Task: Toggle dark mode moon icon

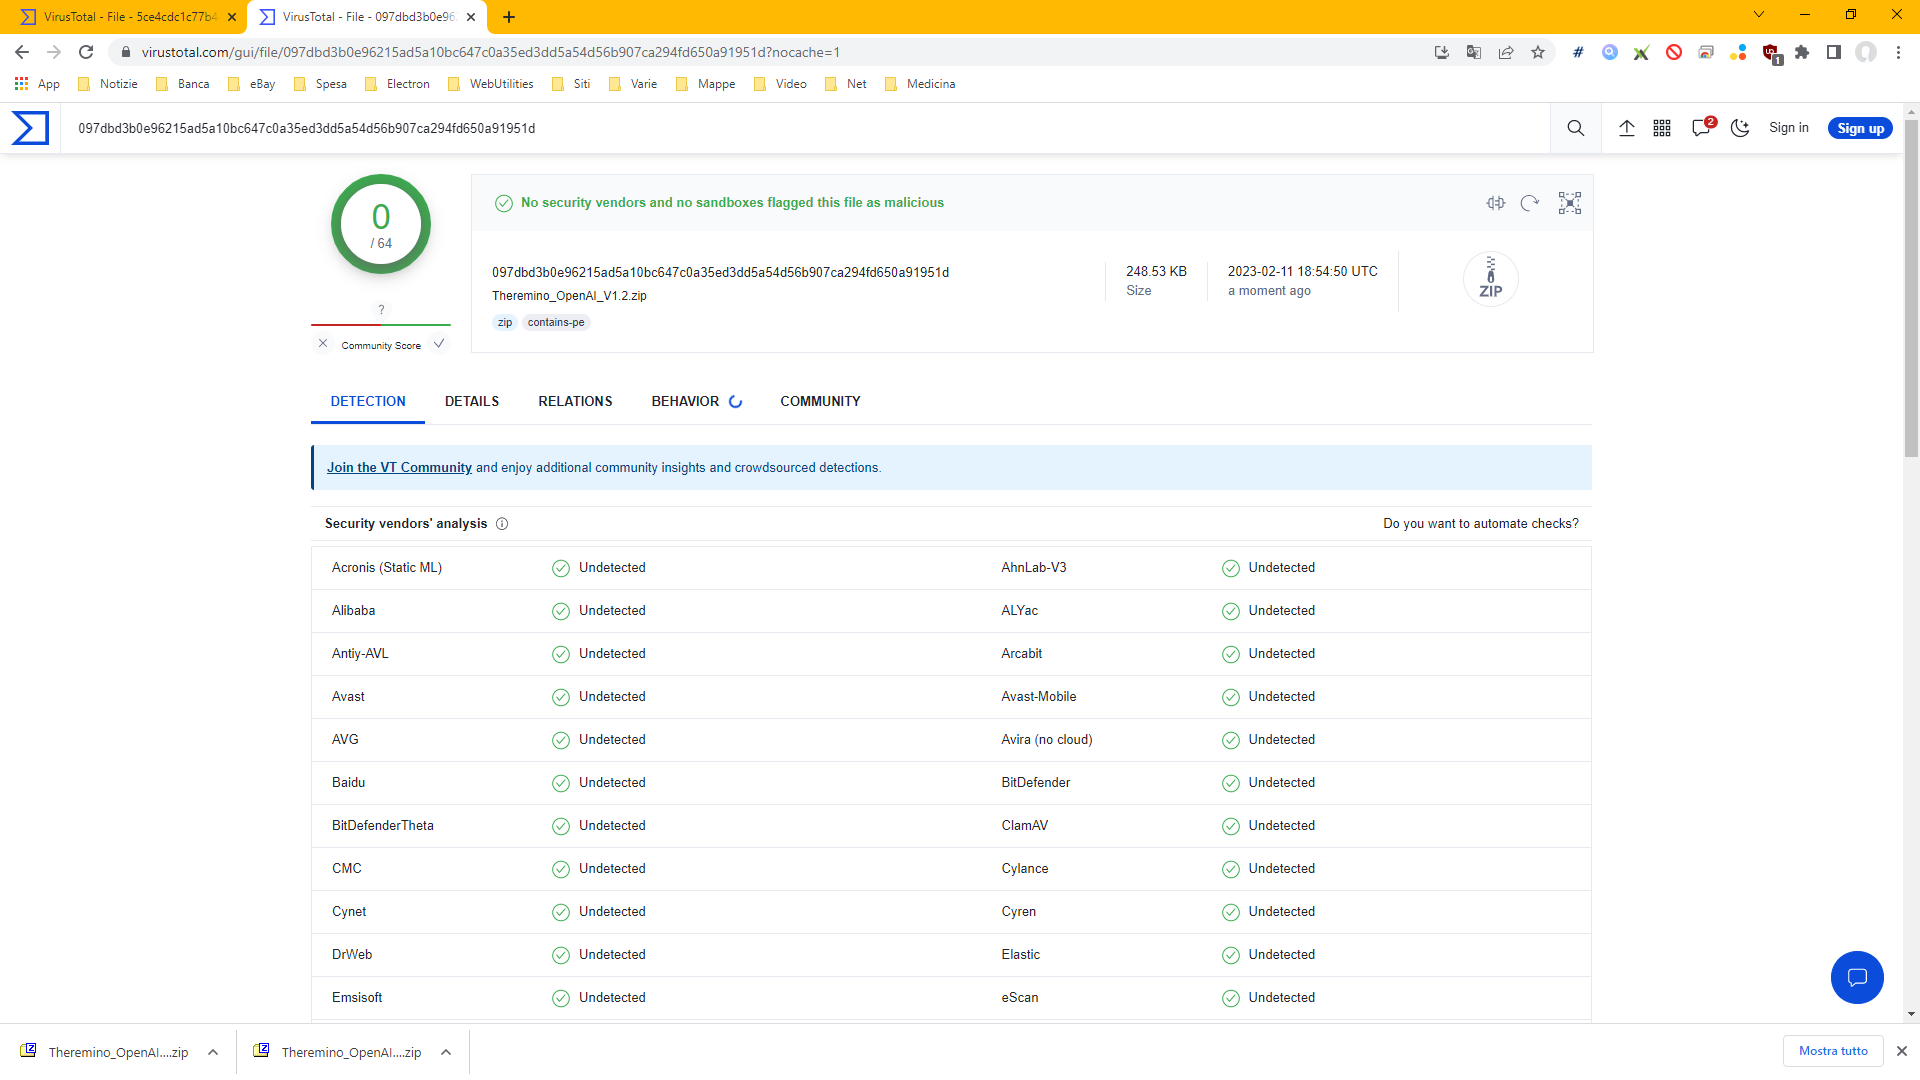Action: pyautogui.click(x=1740, y=128)
